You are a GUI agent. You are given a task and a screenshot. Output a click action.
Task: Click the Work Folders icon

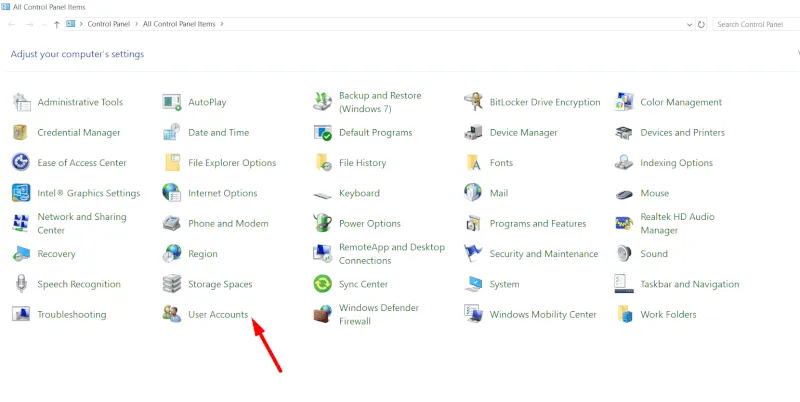pyautogui.click(x=624, y=314)
